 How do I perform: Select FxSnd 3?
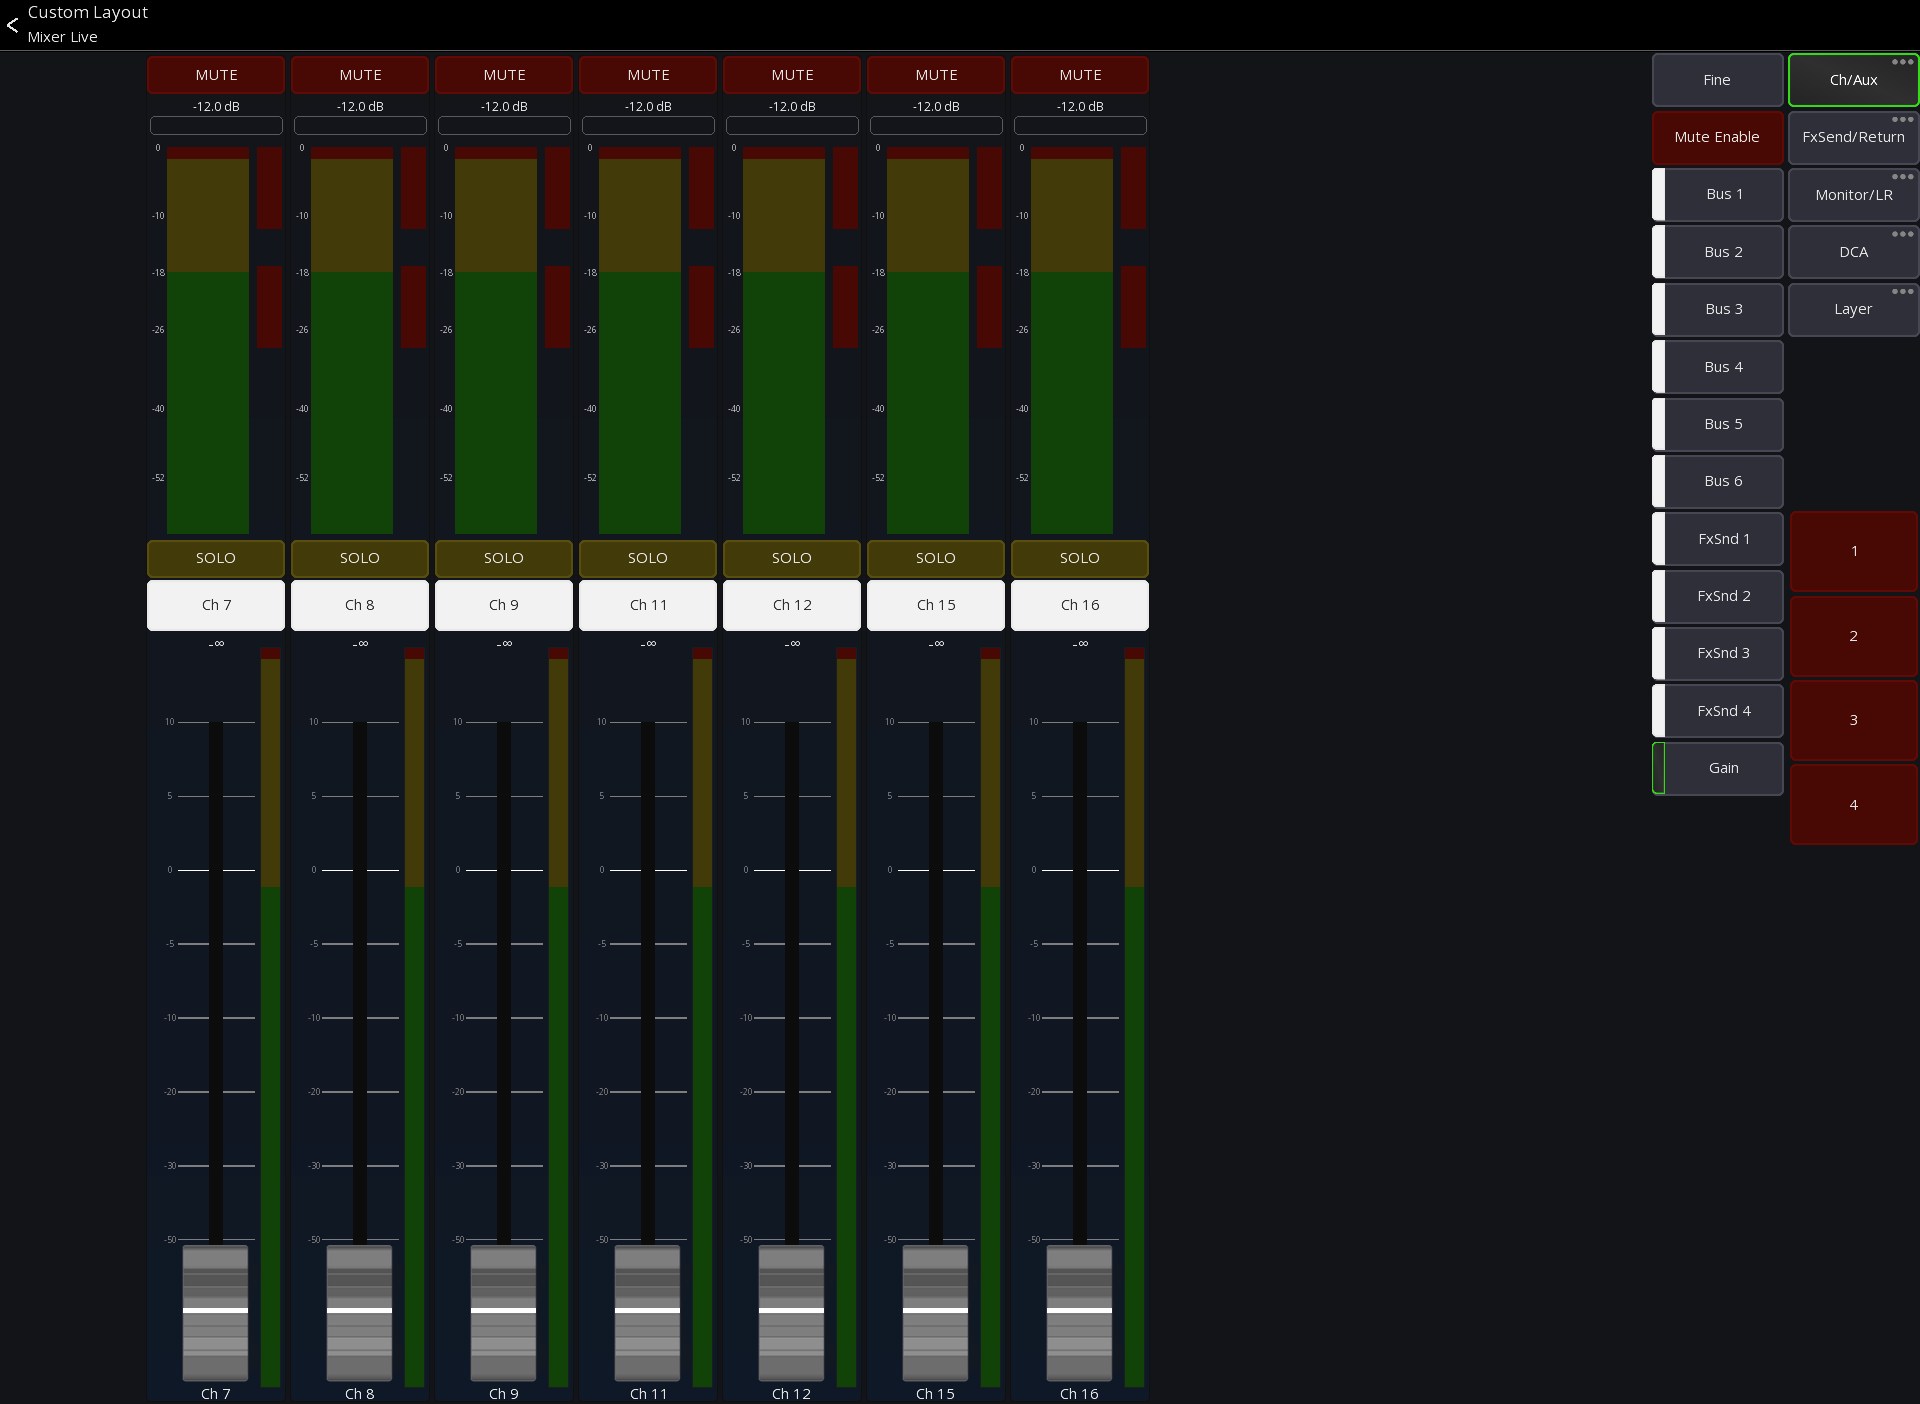click(1717, 653)
